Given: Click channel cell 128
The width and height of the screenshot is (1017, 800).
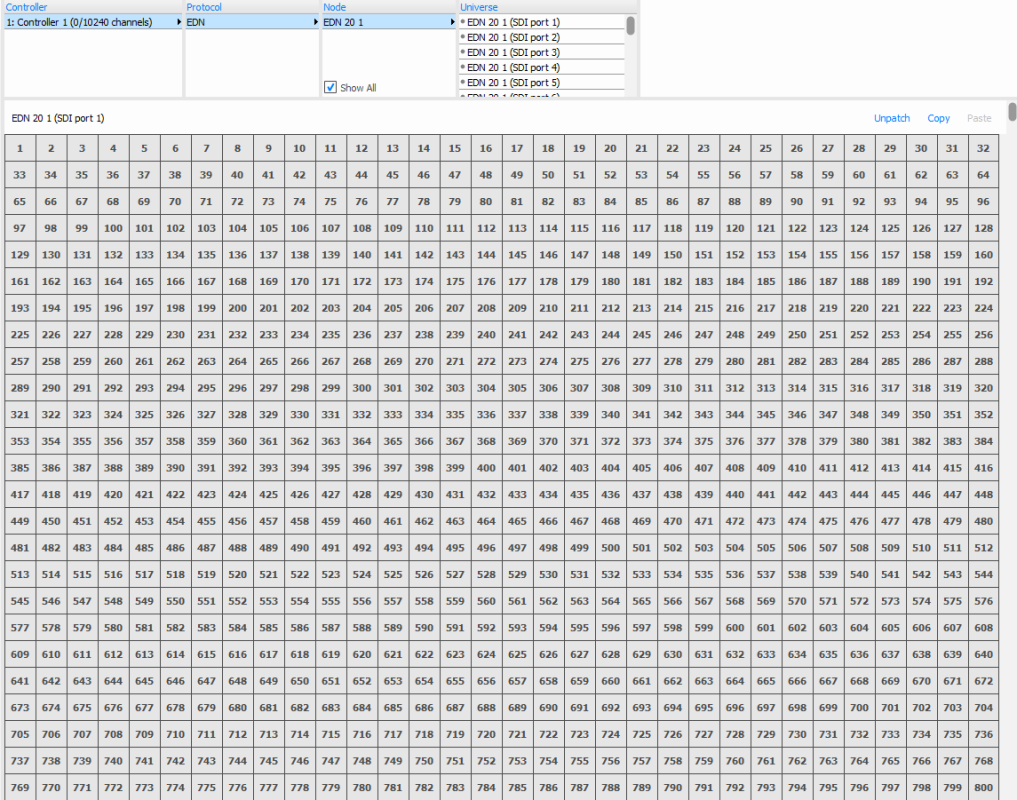Looking at the screenshot, I should (x=983, y=228).
